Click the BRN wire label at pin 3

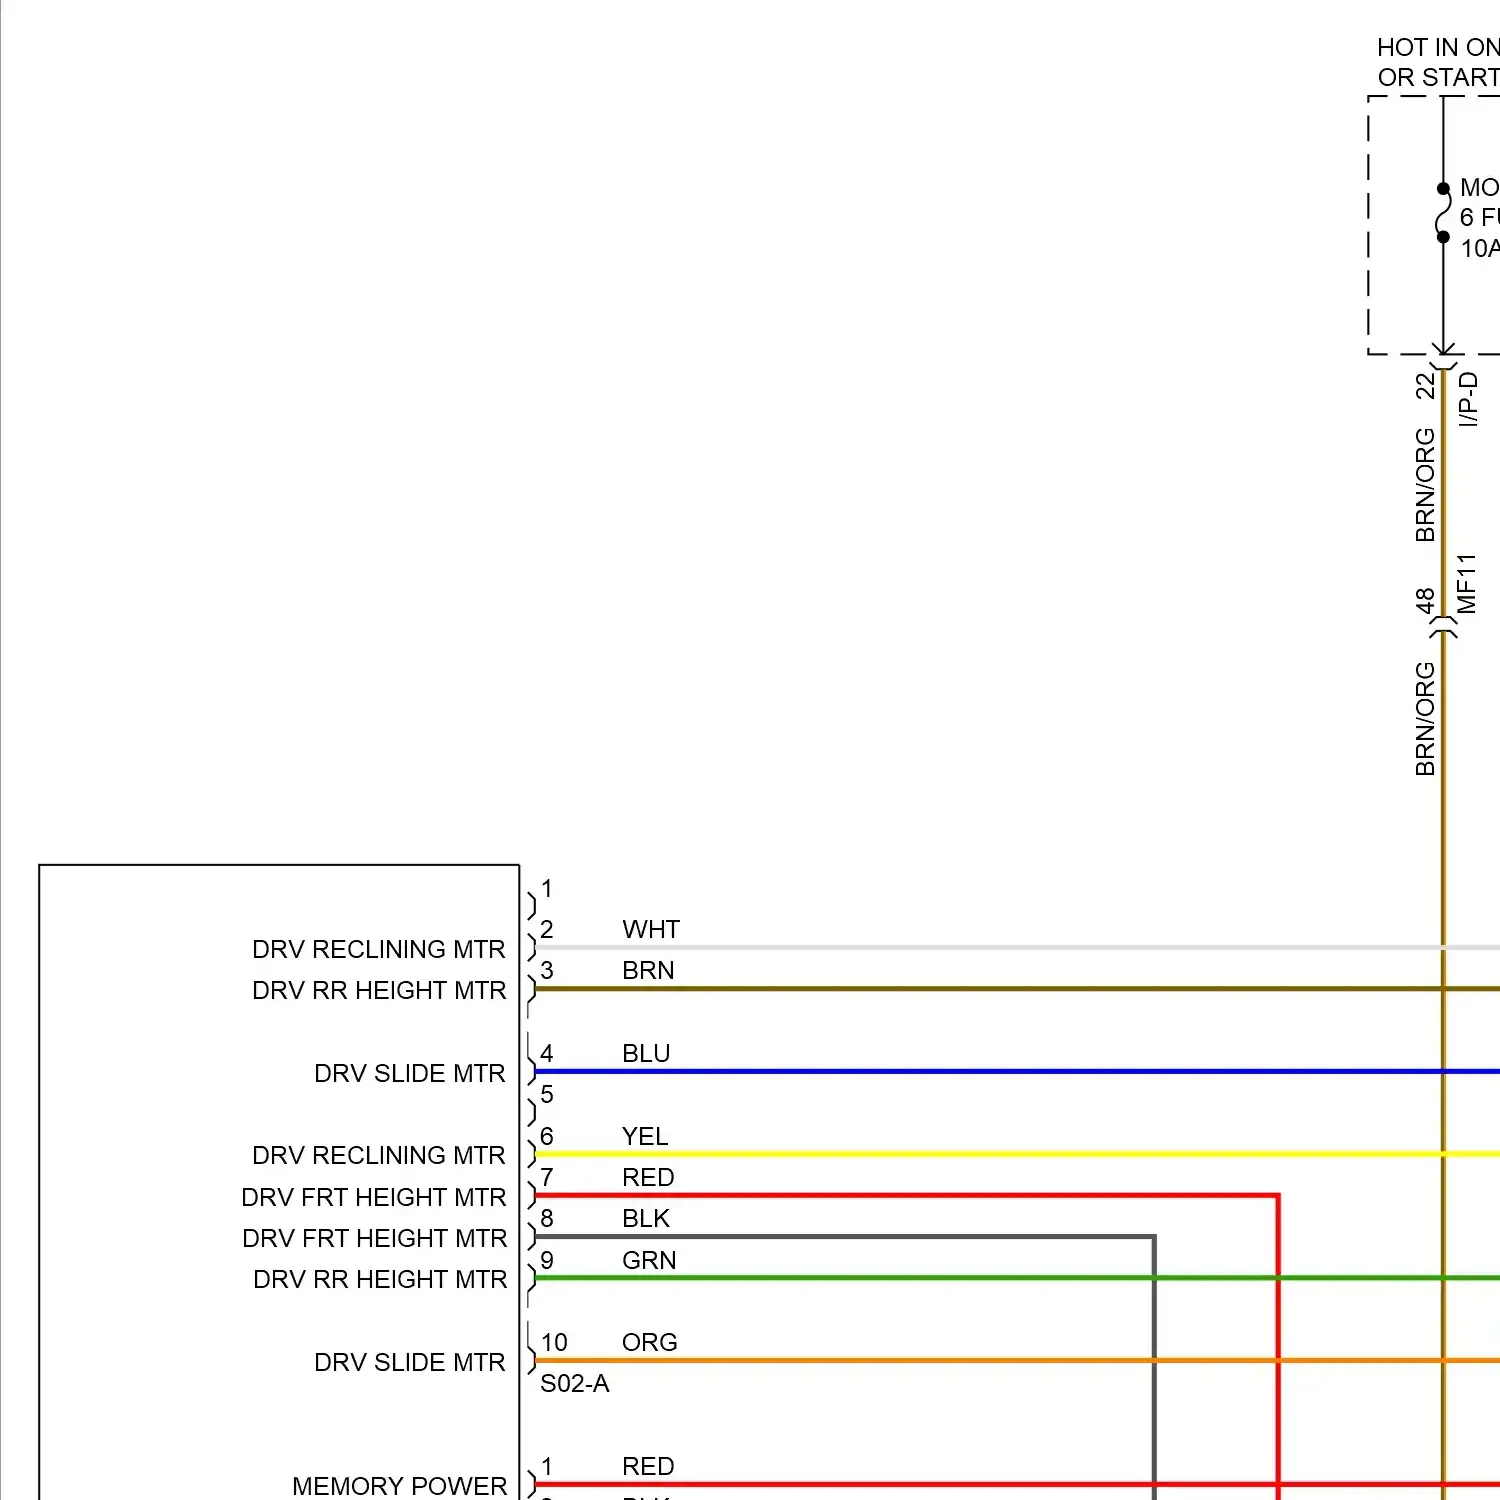pos(648,970)
